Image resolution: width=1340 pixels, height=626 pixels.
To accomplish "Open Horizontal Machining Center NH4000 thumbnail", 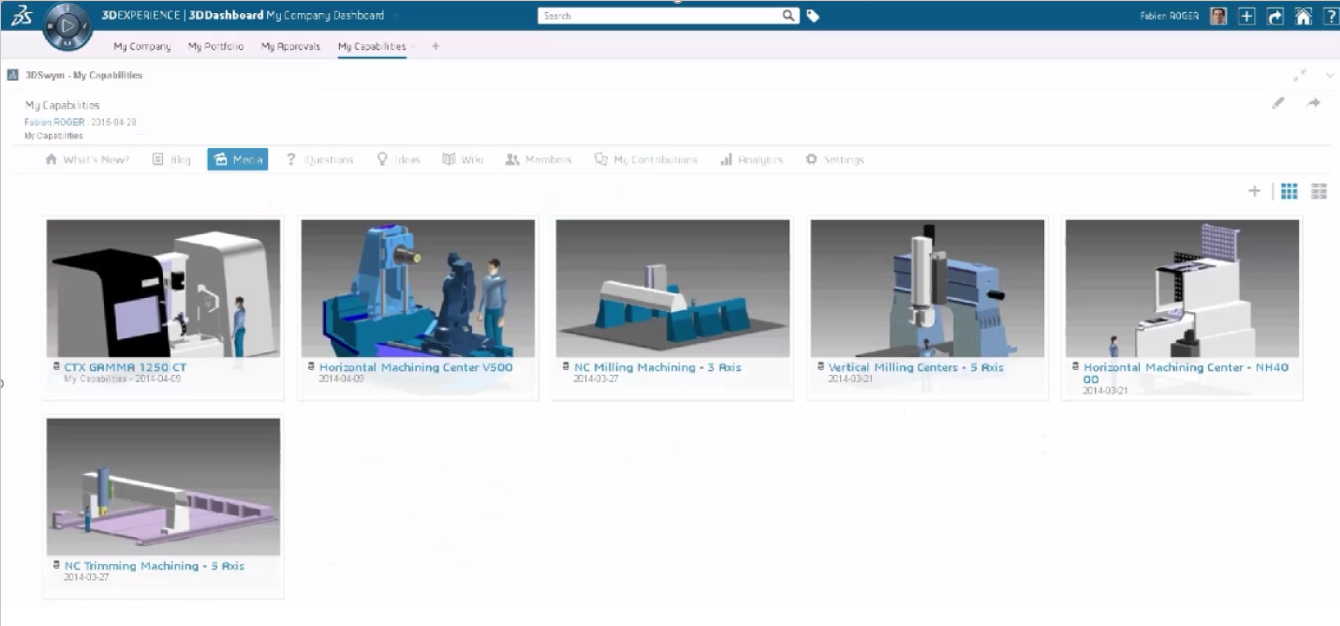I will [1182, 288].
